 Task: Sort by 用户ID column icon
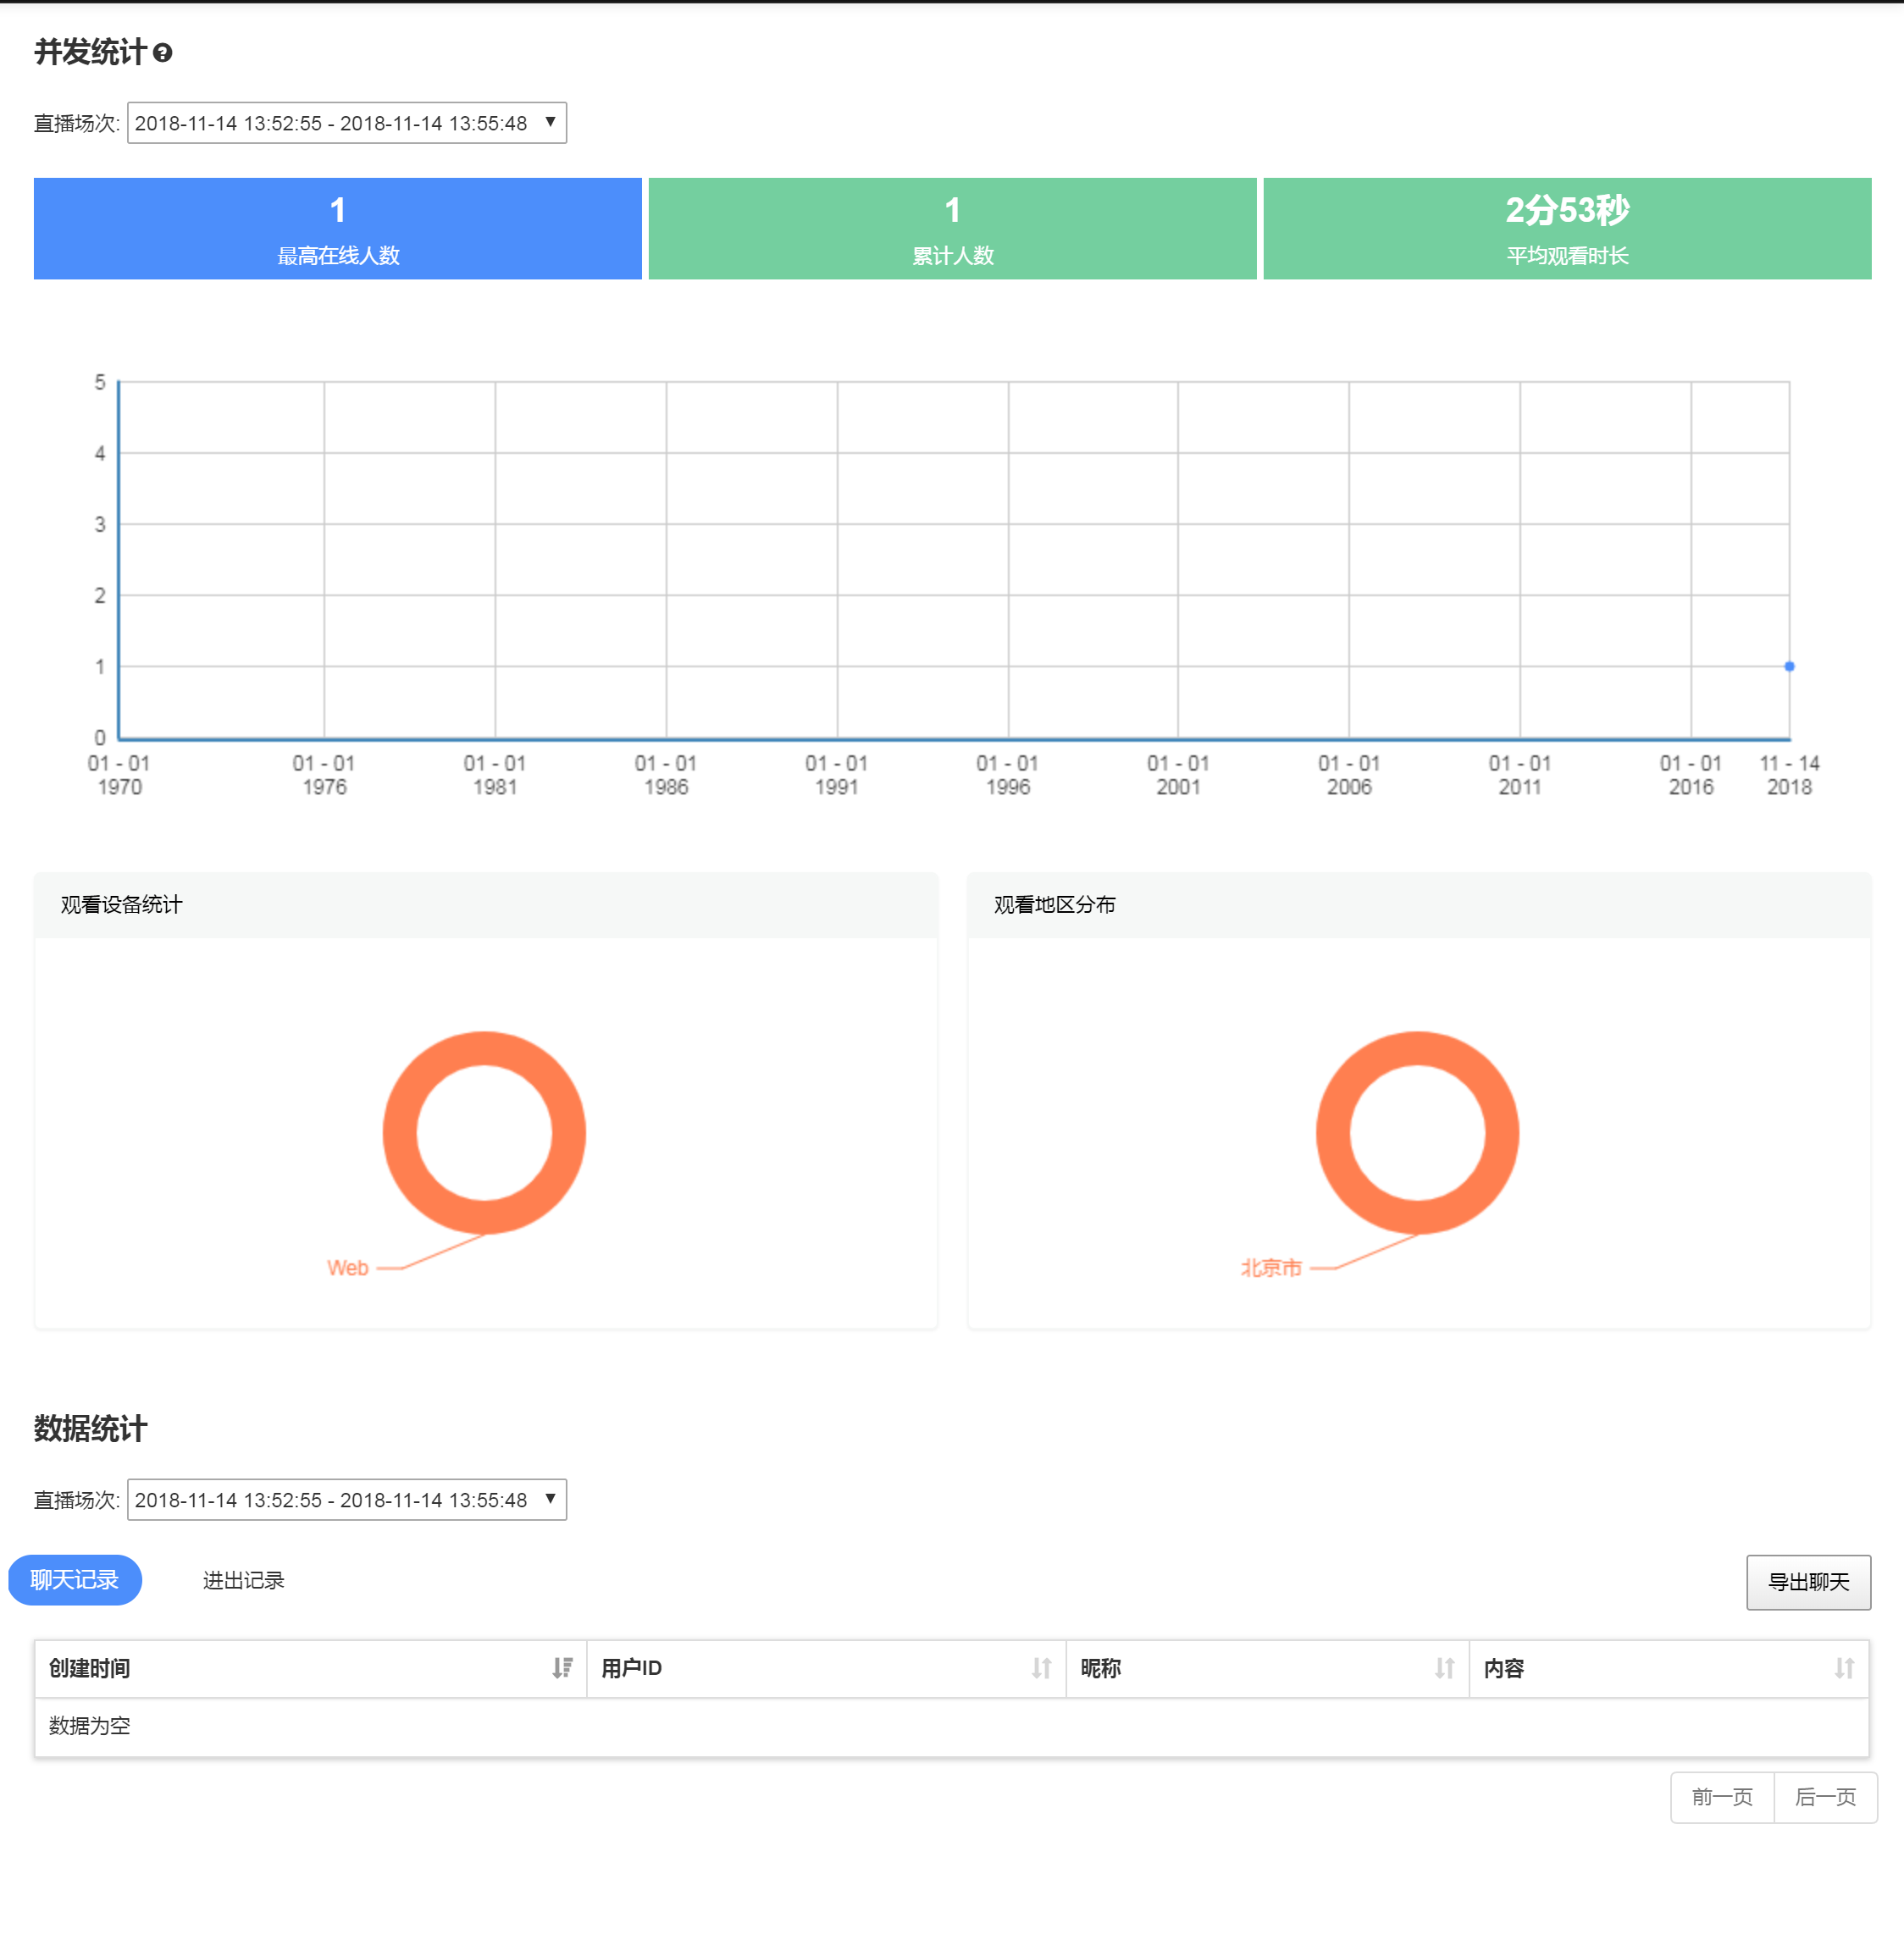pos(1041,1668)
